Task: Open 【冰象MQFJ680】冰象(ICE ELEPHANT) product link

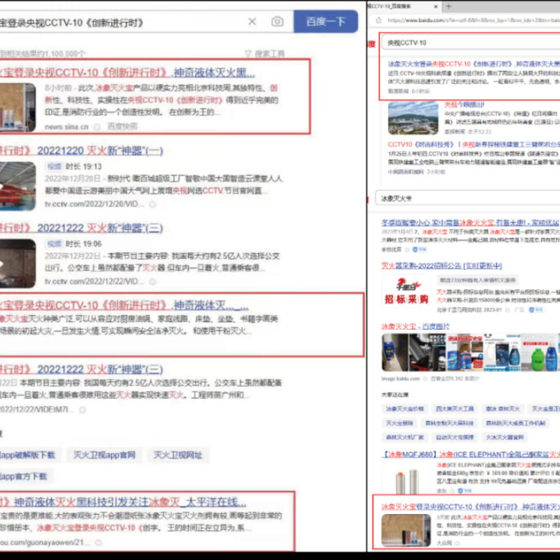Action: 471,454
